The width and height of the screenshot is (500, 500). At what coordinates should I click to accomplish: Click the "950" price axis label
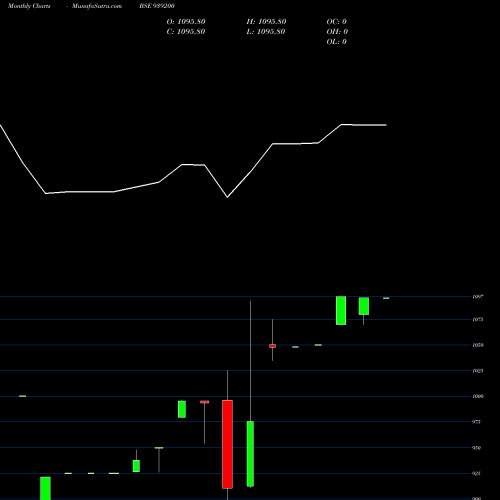pos(477,448)
